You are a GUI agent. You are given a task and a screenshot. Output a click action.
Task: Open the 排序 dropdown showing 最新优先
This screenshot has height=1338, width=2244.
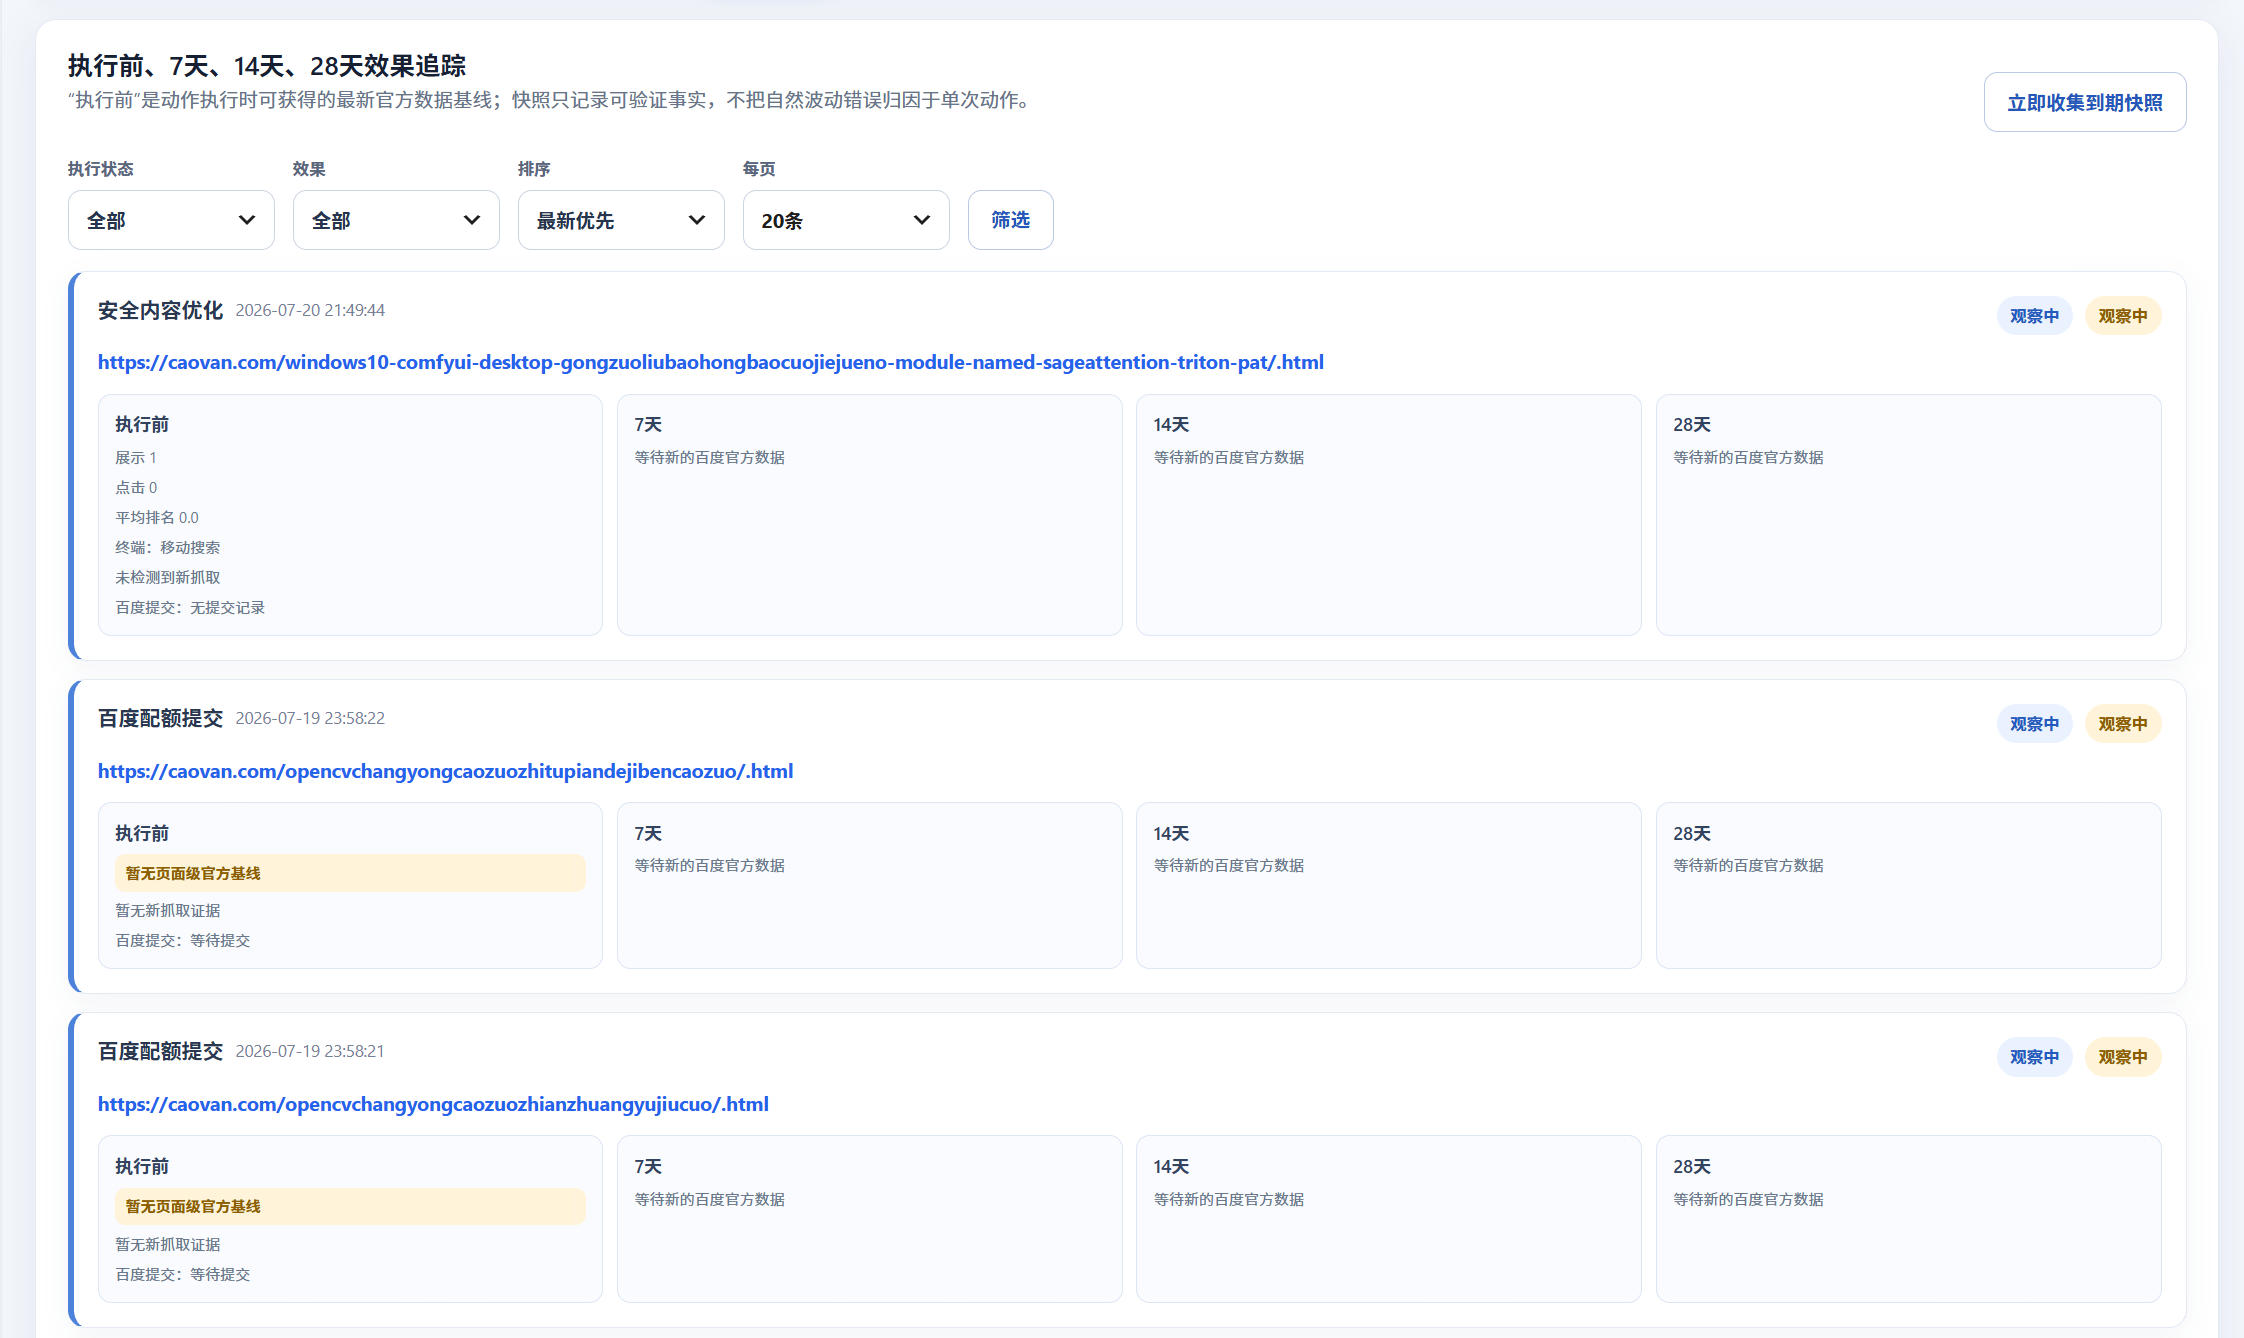621,220
